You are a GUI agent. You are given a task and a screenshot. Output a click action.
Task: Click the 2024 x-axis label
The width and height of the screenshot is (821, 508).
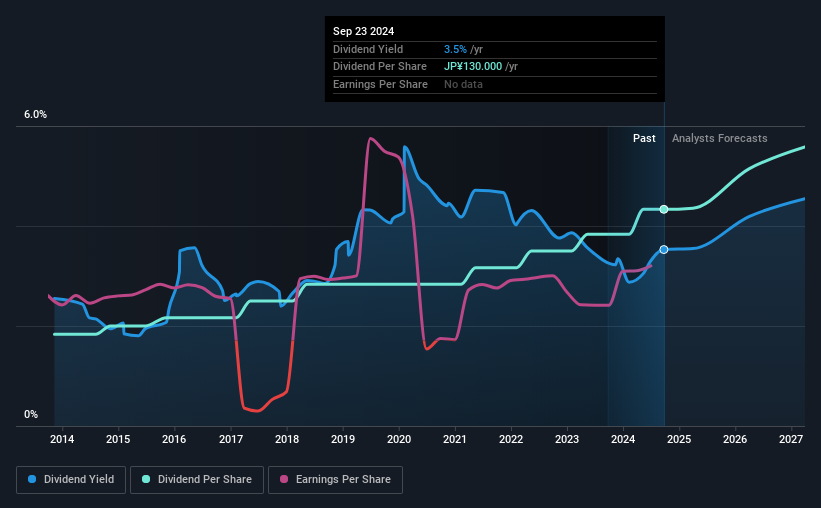623,439
